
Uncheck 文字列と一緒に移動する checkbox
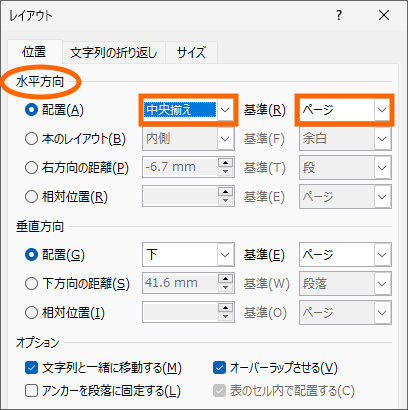pyautogui.click(x=31, y=368)
